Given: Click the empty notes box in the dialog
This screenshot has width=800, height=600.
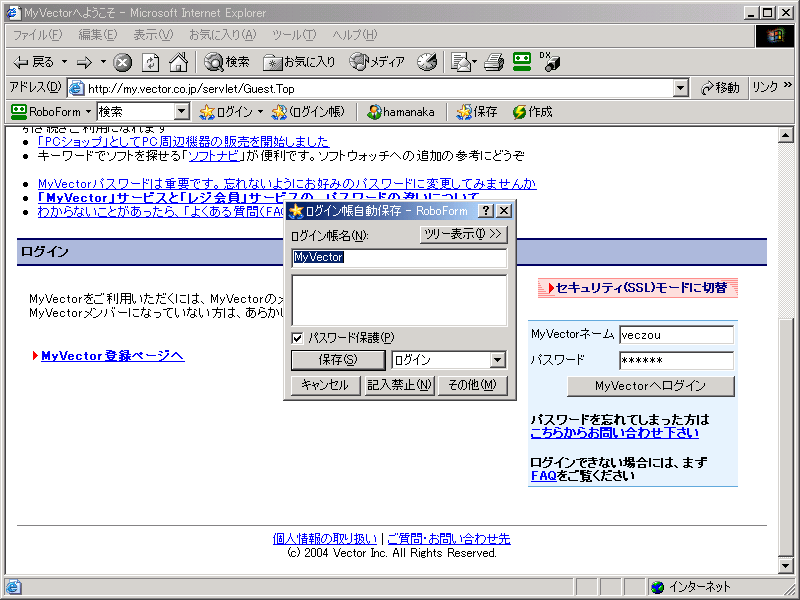Looking at the screenshot, I should pyautogui.click(x=399, y=301).
